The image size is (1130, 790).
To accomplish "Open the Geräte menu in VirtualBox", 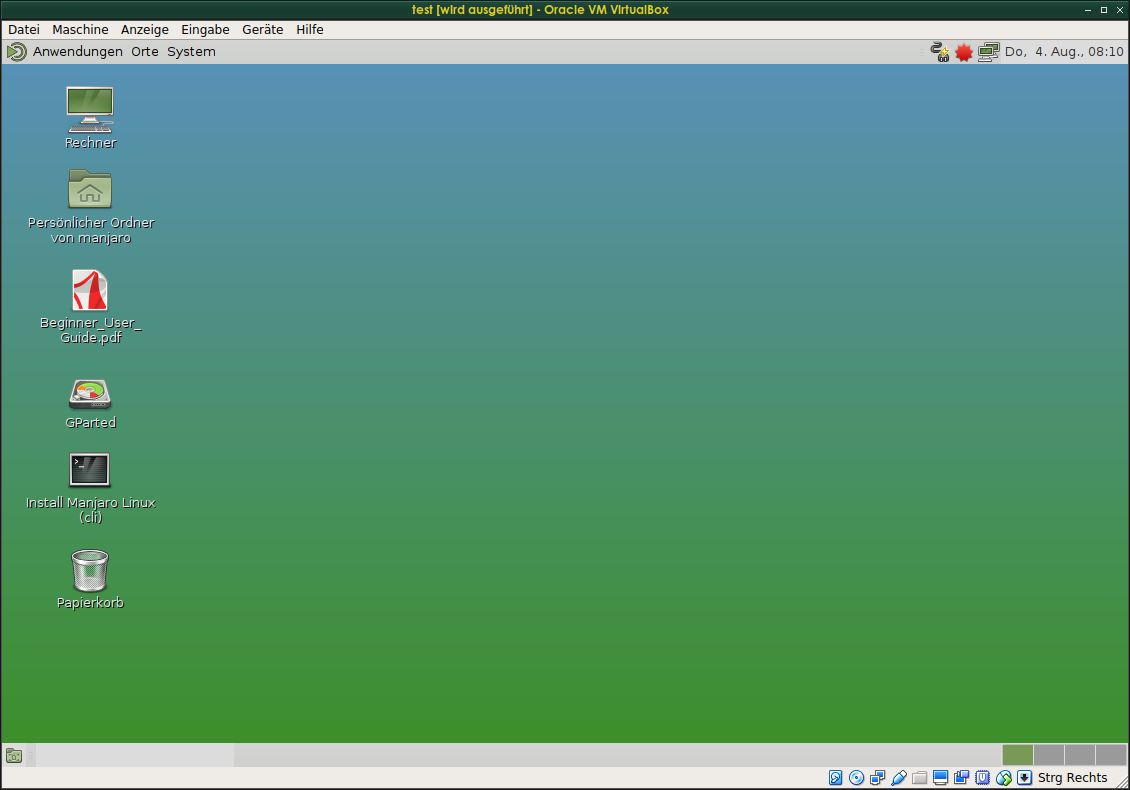I will tap(262, 30).
